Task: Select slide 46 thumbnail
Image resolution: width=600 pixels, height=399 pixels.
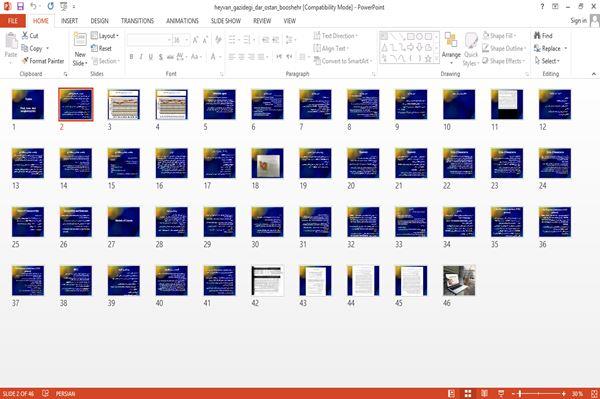Action: pyautogui.click(x=459, y=280)
